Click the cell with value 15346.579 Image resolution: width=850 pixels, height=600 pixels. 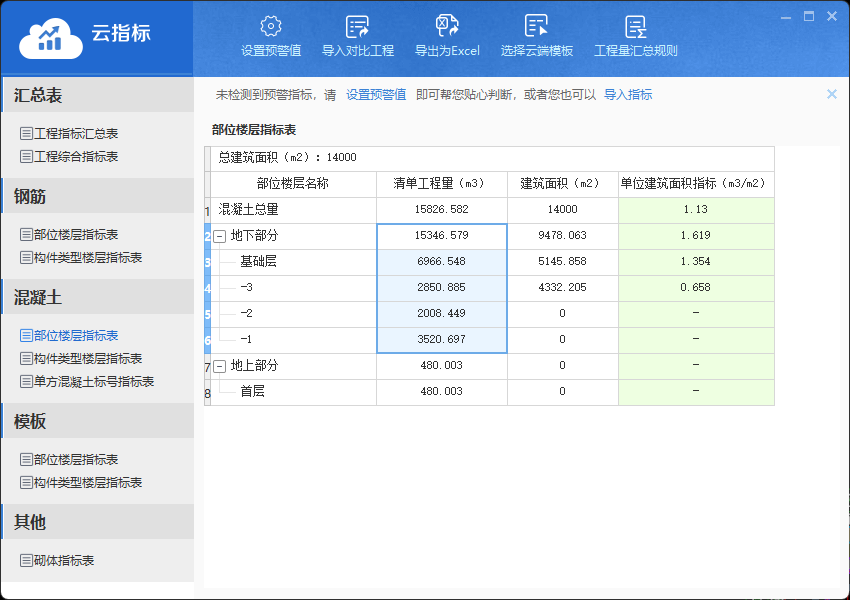click(x=442, y=236)
